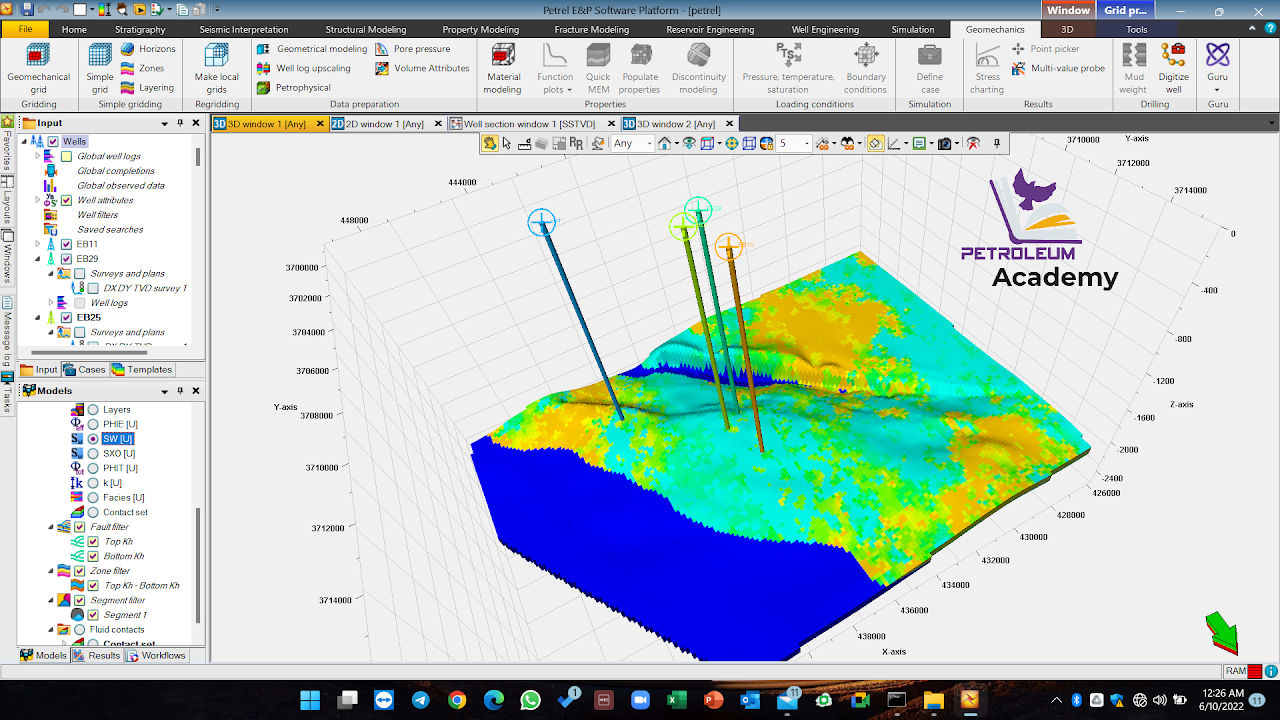Switch to the Property Modeling ribbon tab

click(x=481, y=30)
